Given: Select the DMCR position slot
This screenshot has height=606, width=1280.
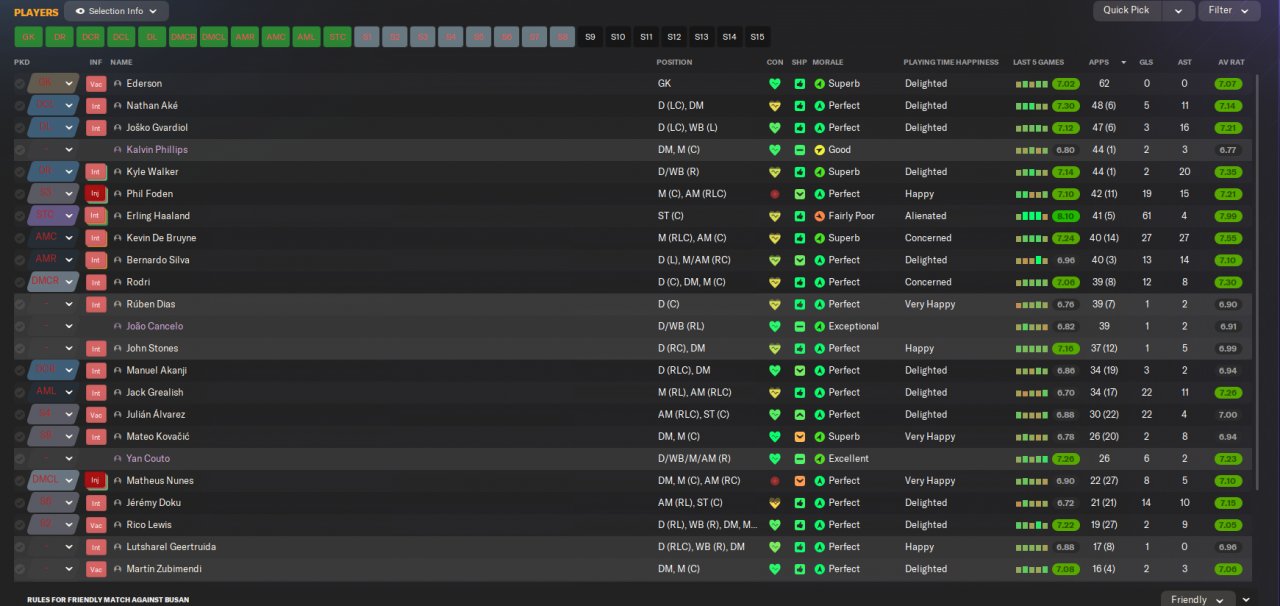Looking at the screenshot, I should [183, 37].
